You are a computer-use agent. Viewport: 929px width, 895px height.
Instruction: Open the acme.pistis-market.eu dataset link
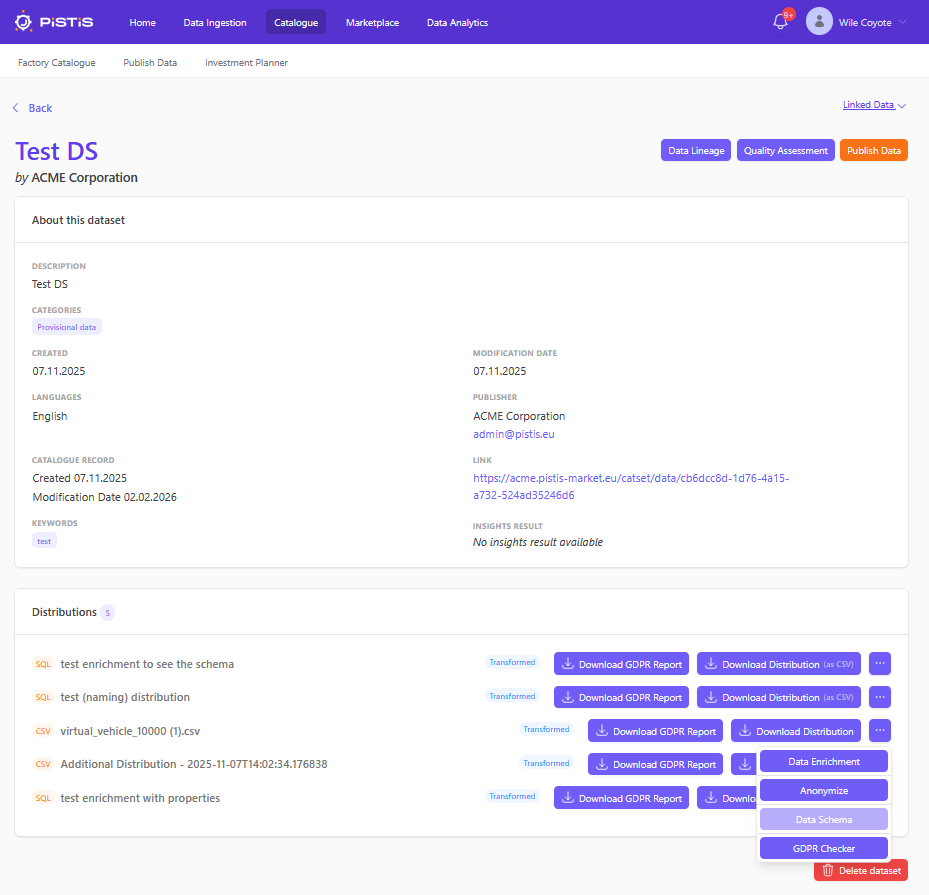pos(631,486)
